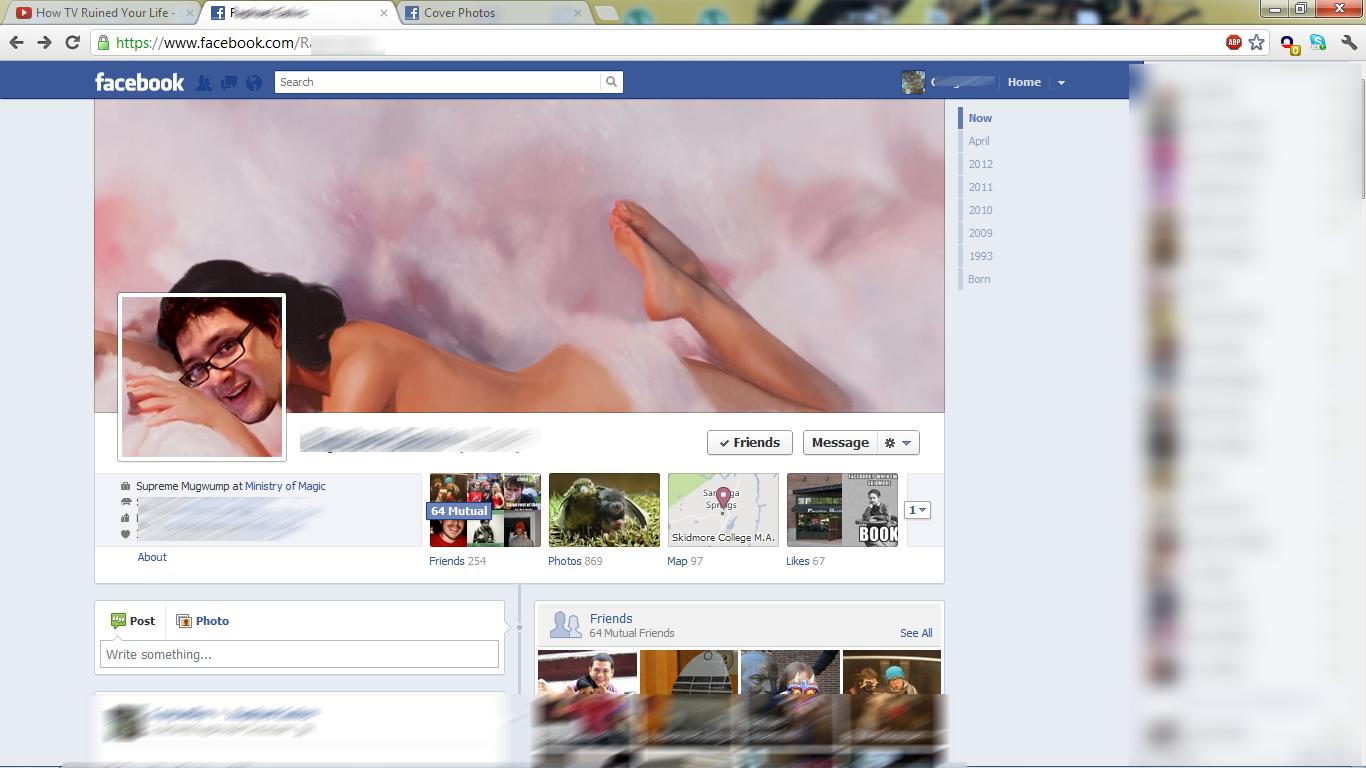Image resolution: width=1366 pixels, height=768 pixels.
Task: Go to Home in the blue bar
Action: coord(1024,82)
